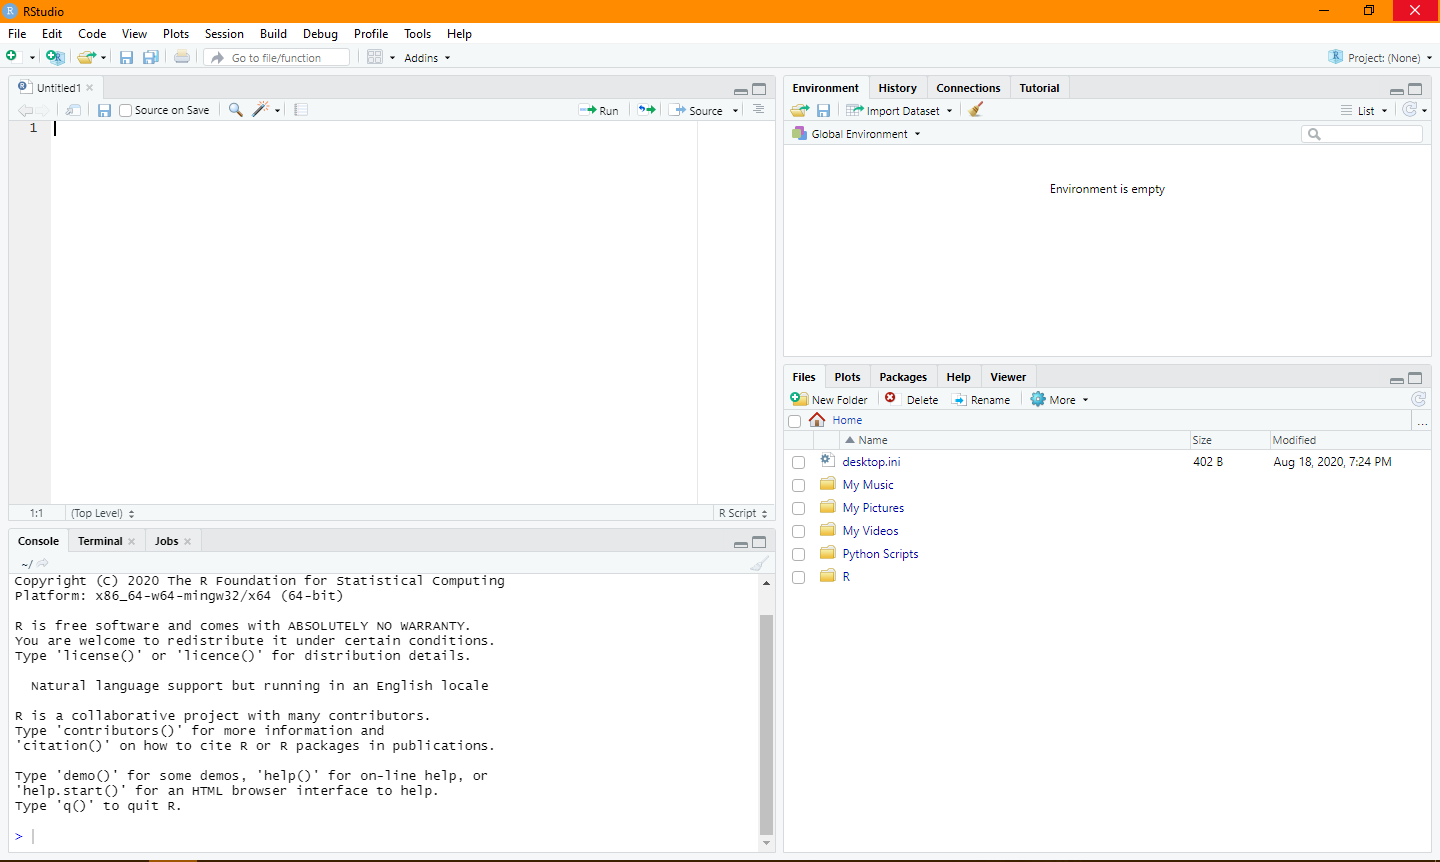Refresh the Files pane listing
Screen dimensions: 1440x862
click(x=1418, y=399)
